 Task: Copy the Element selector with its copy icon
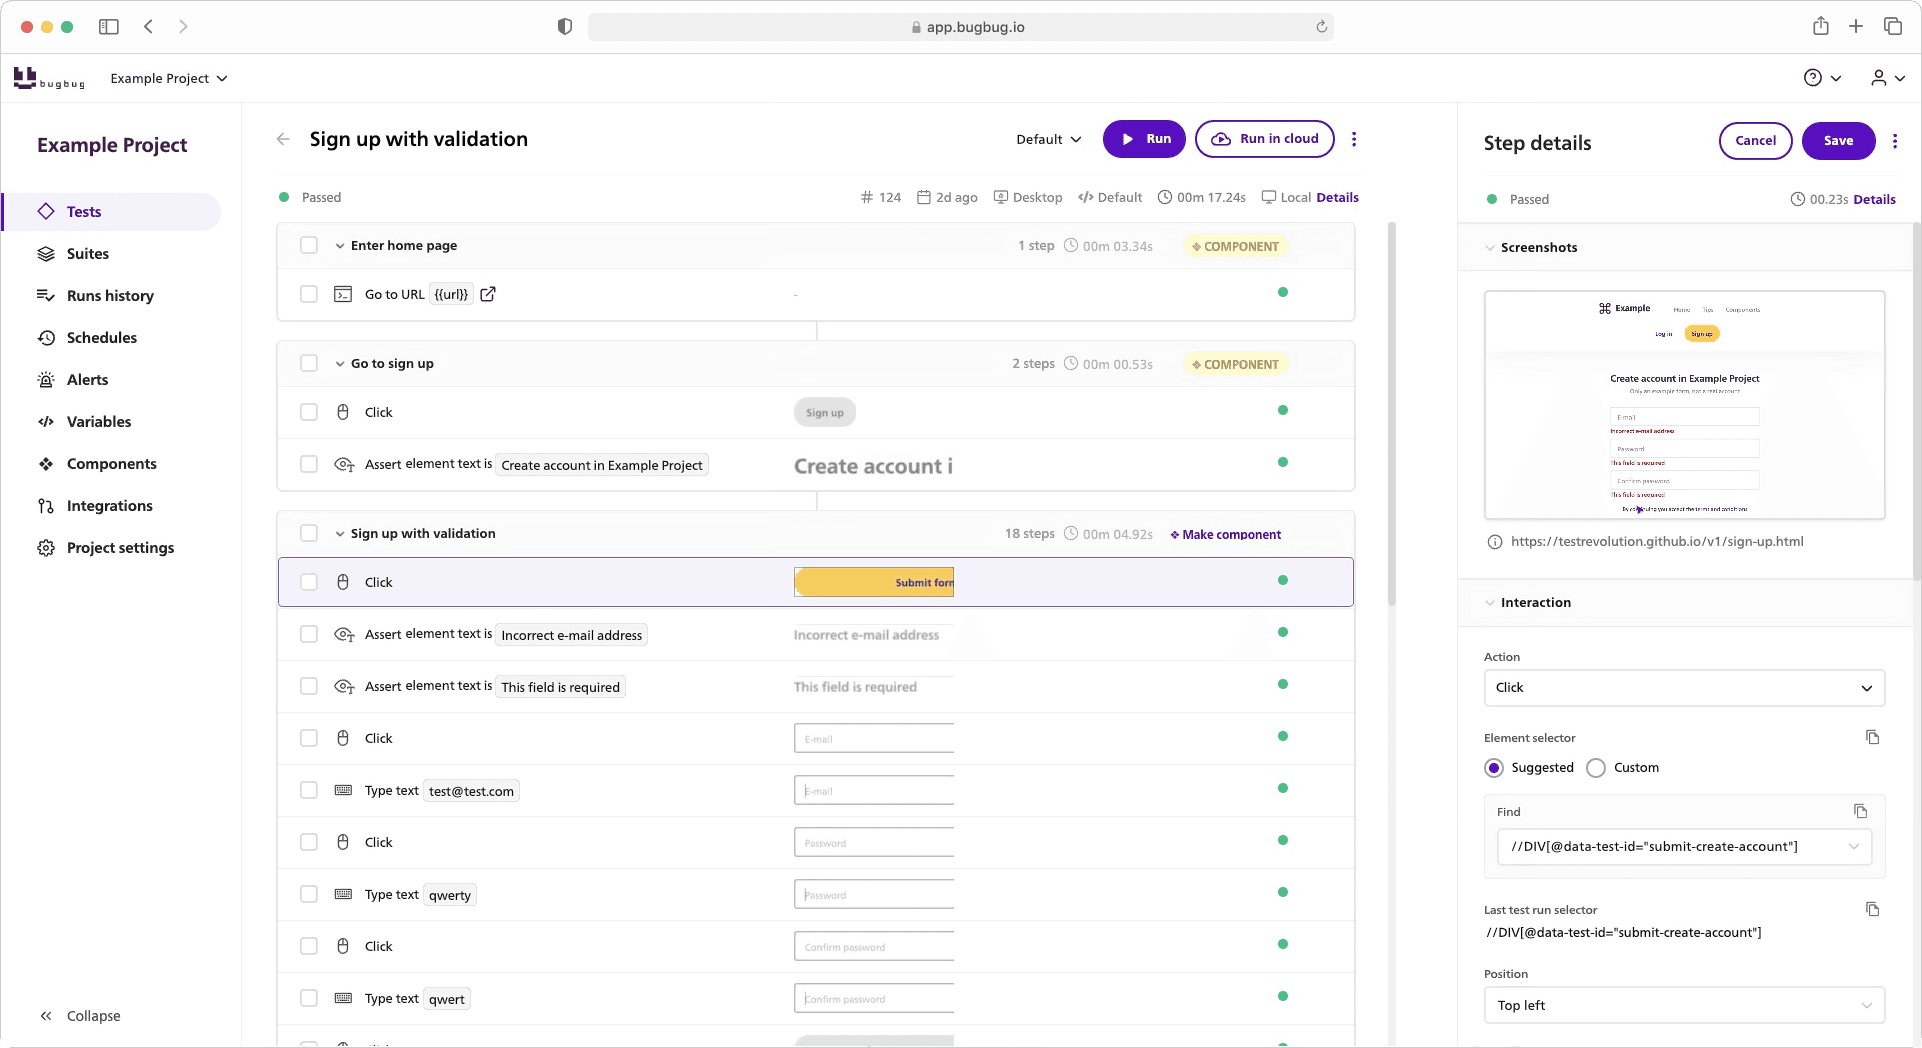tap(1873, 737)
